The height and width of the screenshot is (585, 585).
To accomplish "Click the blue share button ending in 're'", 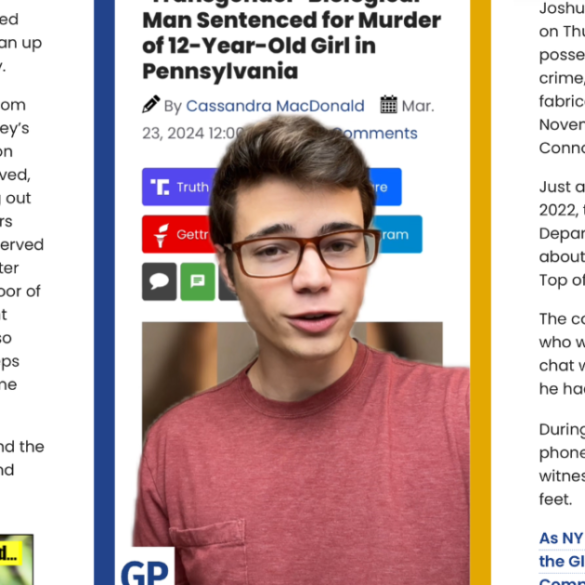I will (x=385, y=187).
